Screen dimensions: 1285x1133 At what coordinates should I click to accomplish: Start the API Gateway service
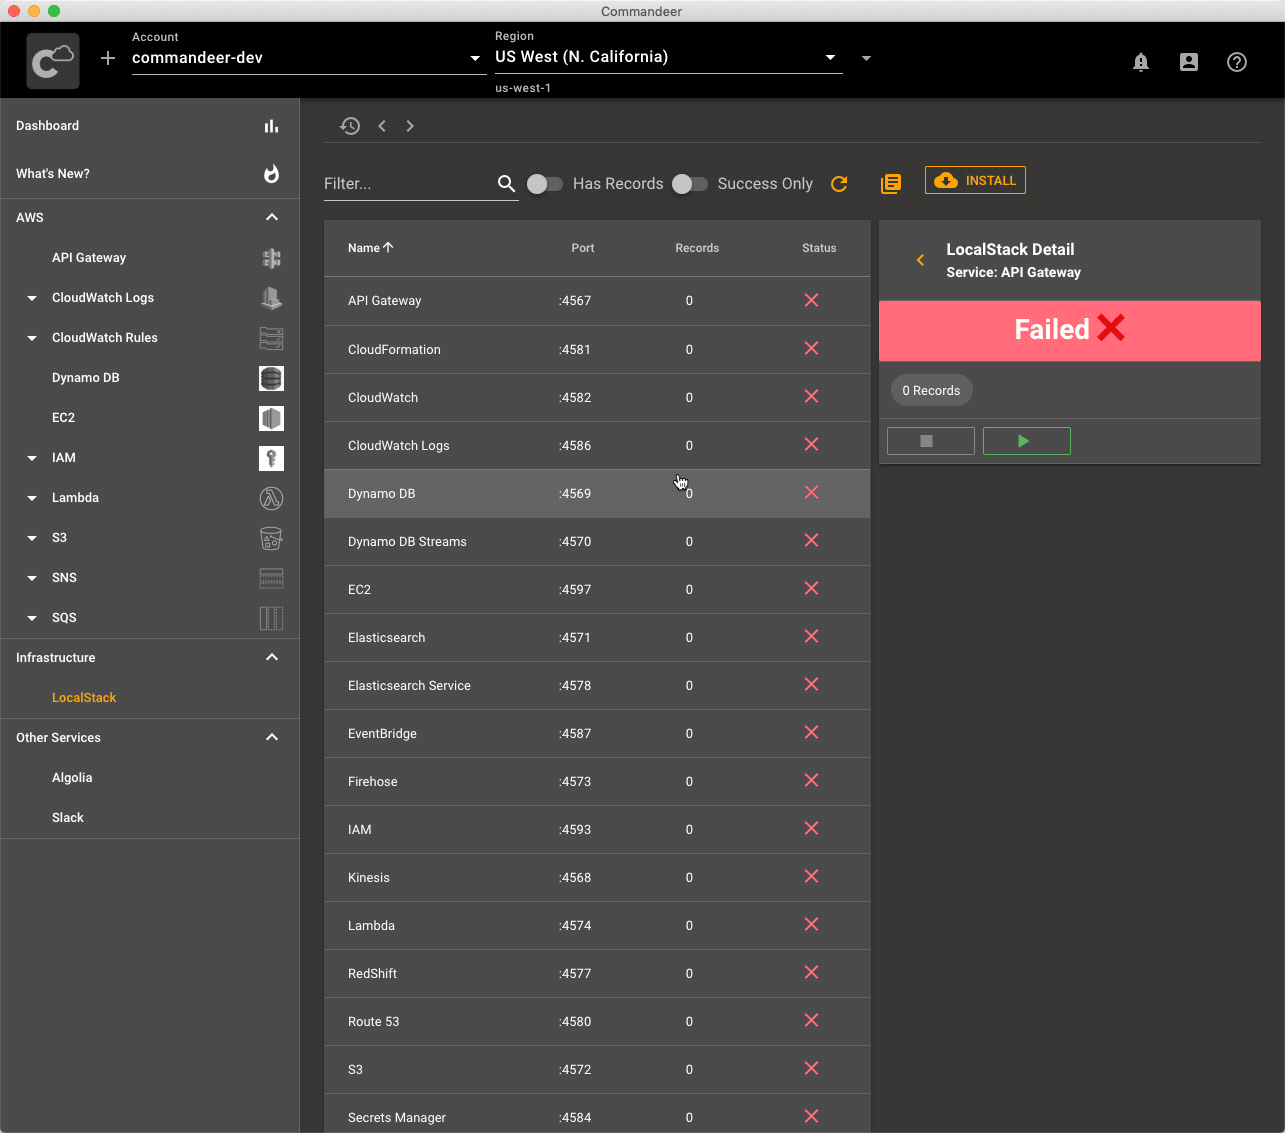click(x=1027, y=441)
